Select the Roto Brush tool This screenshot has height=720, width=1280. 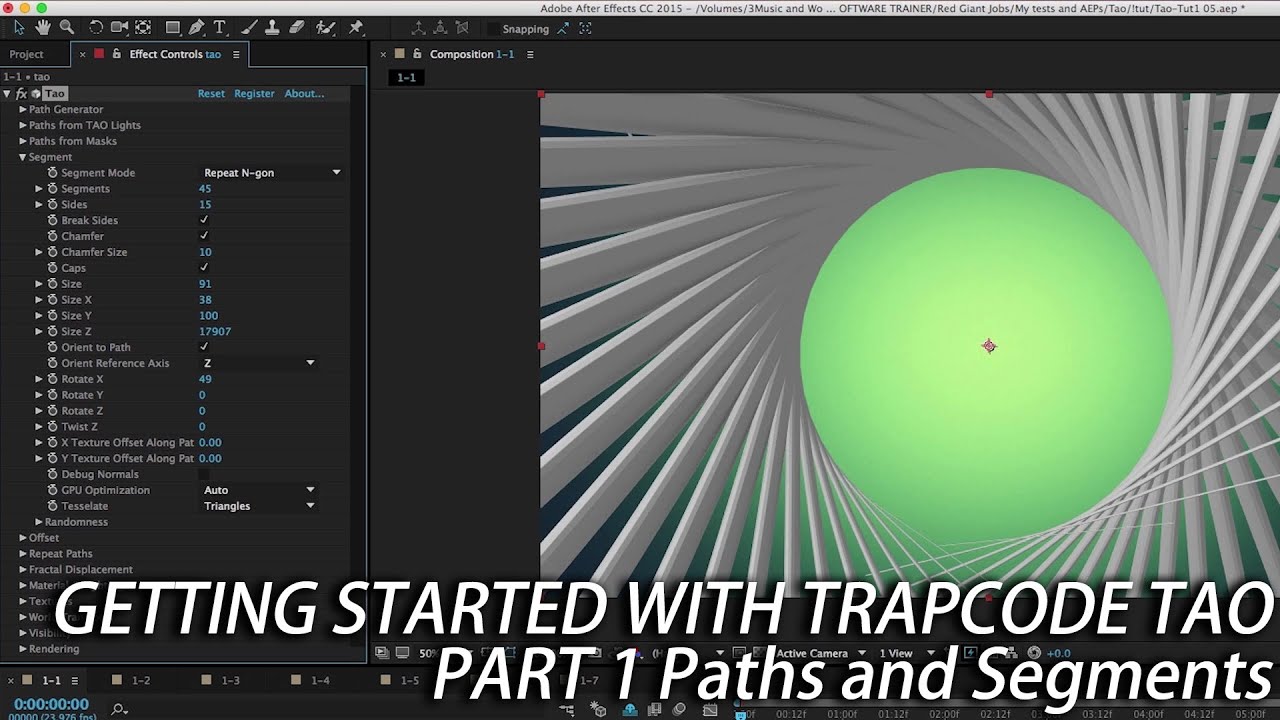click(x=326, y=28)
